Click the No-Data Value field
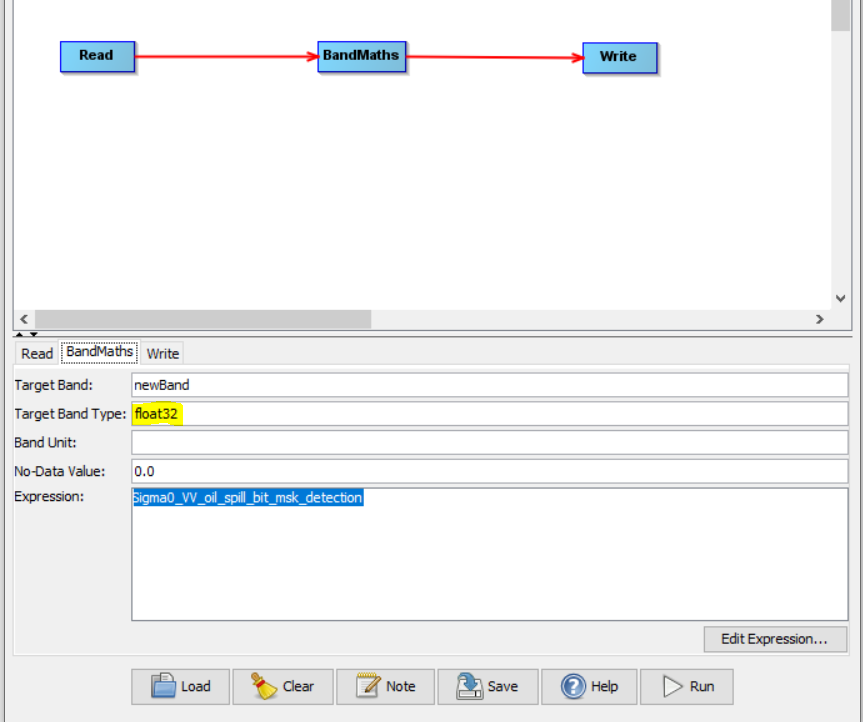The image size is (863, 722). 489,471
